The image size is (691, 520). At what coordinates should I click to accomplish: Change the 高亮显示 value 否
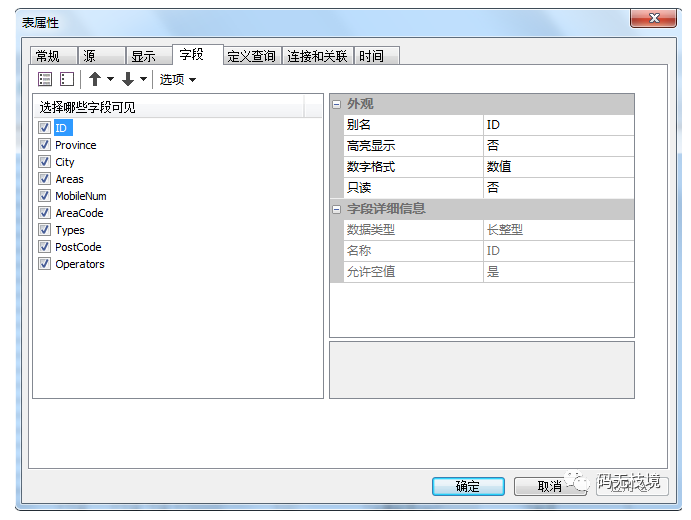click(558, 146)
